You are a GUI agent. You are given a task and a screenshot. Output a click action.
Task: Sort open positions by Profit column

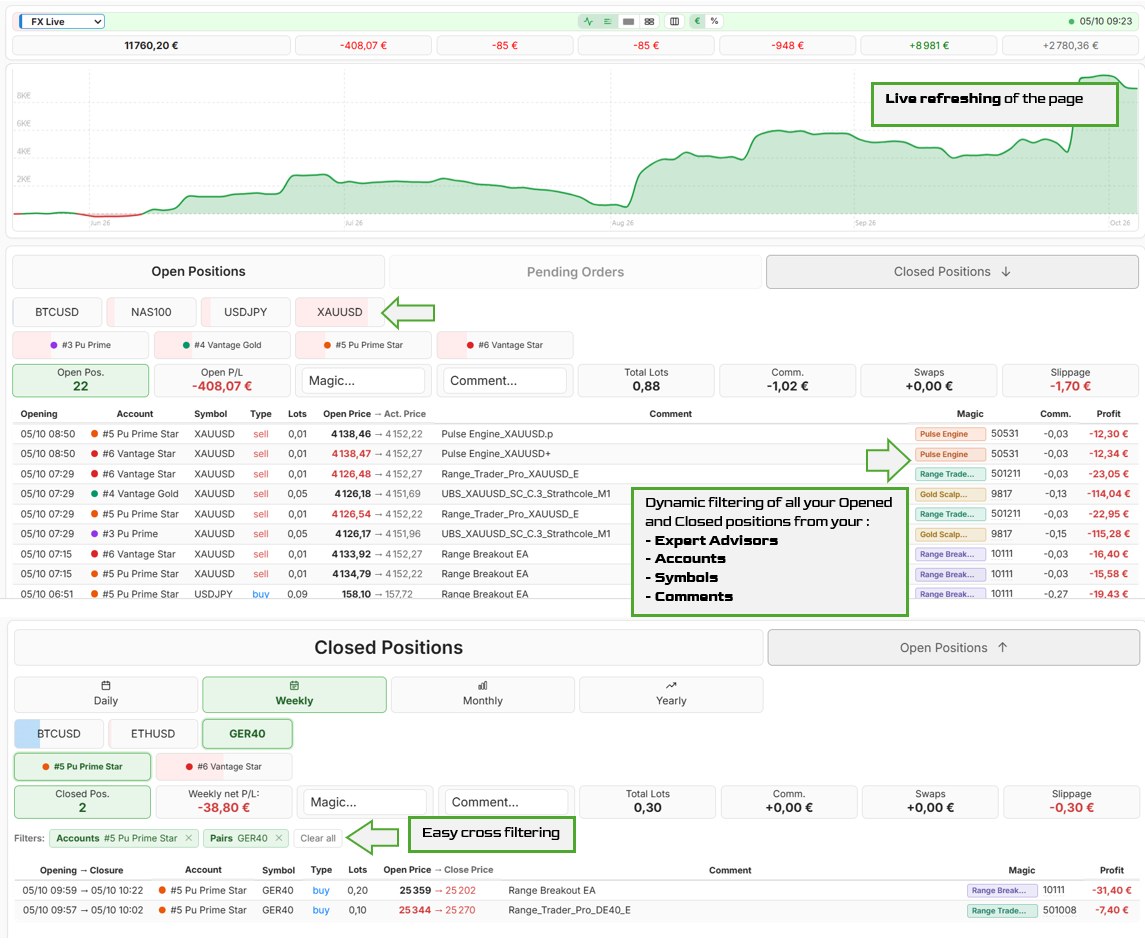[1108, 413]
